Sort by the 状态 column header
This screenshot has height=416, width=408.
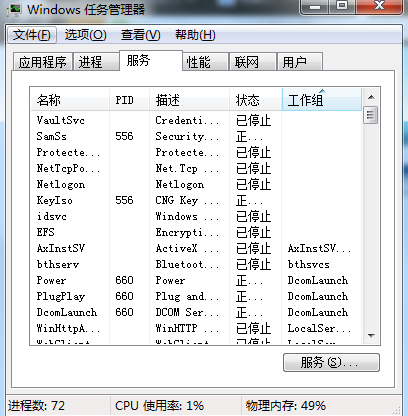(256, 100)
